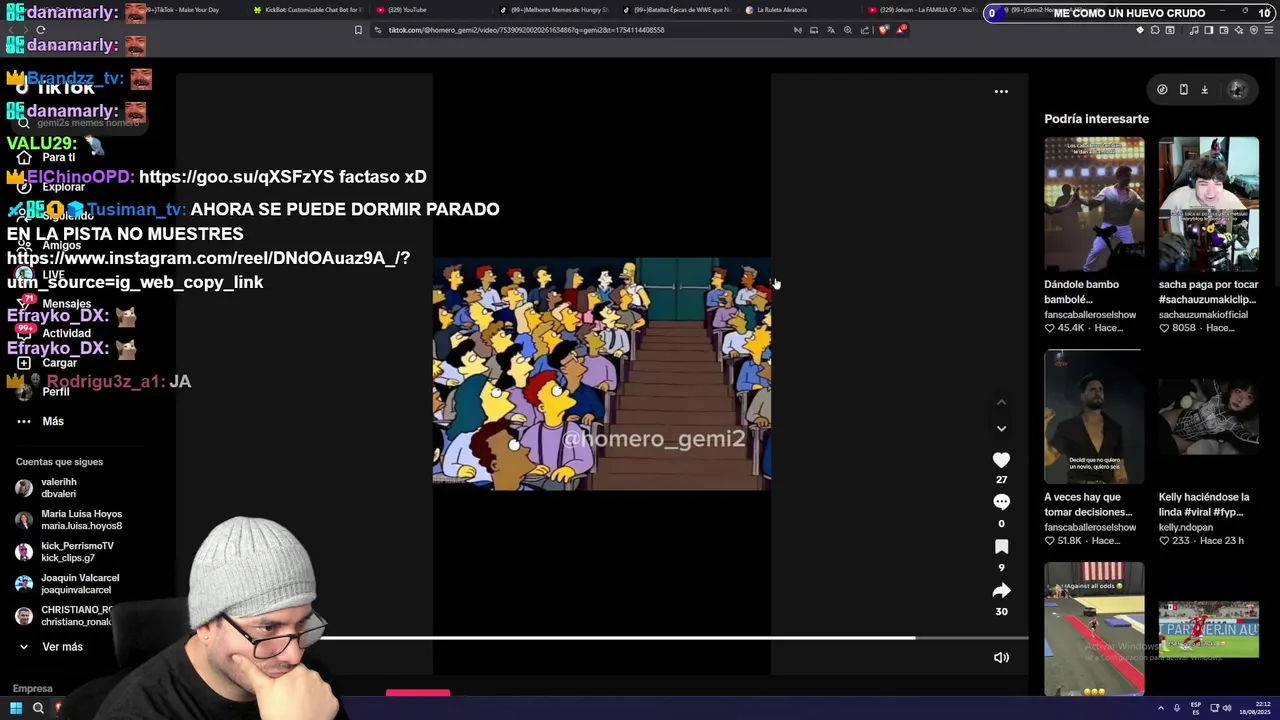Reload the page with browser refresh icon
1280x720 pixels.
click(40, 30)
